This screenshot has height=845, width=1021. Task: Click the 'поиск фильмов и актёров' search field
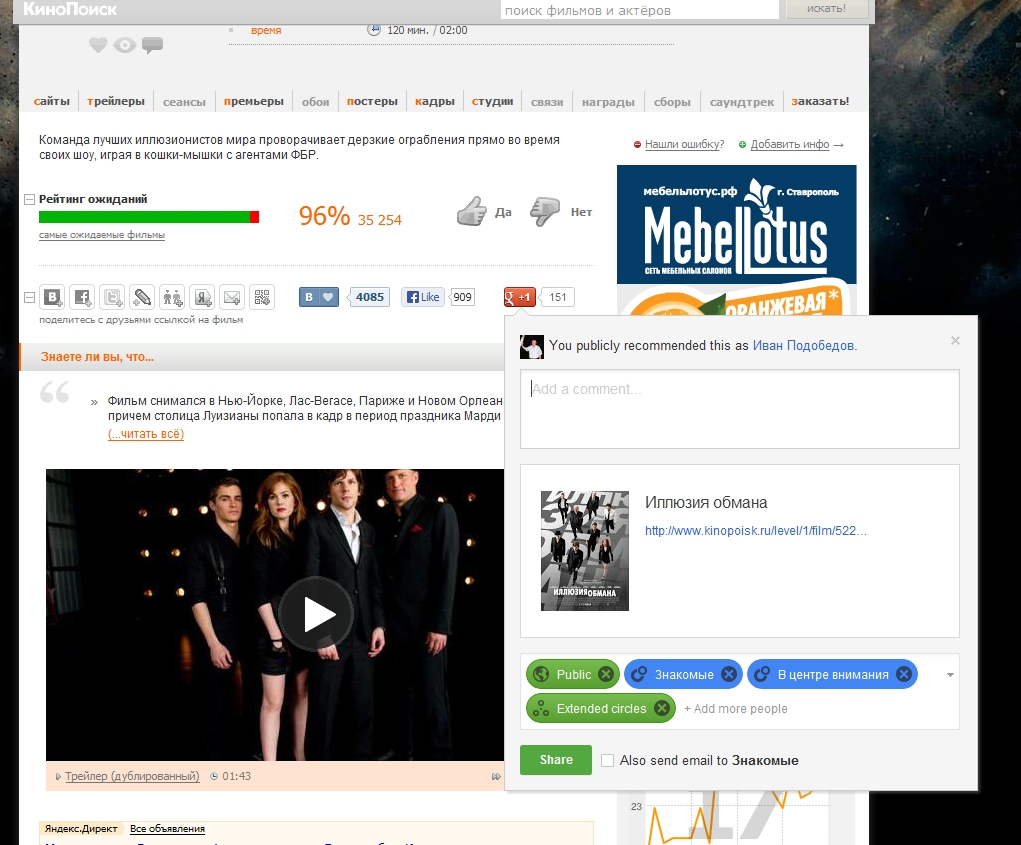[639, 10]
